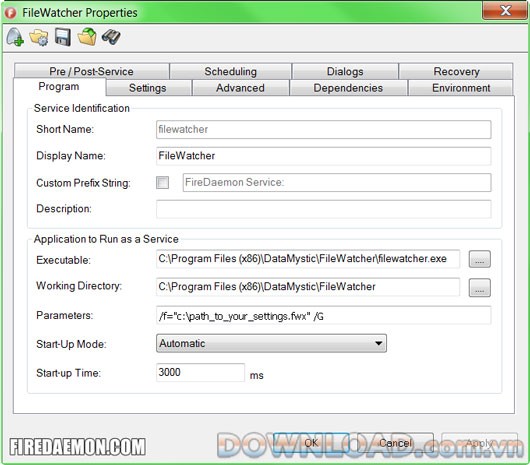The width and height of the screenshot is (530, 465).
Task: Click the Cancel button
Action: tap(395, 443)
